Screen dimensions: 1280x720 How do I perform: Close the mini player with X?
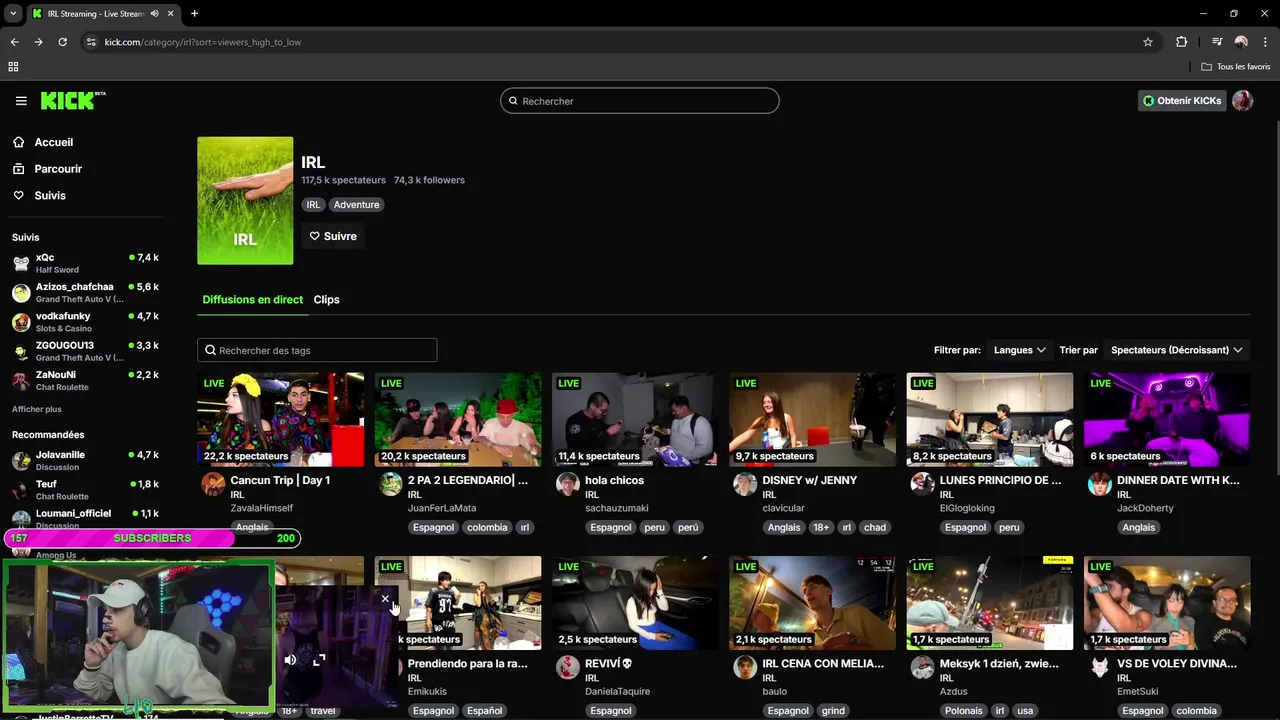click(385, 599)
